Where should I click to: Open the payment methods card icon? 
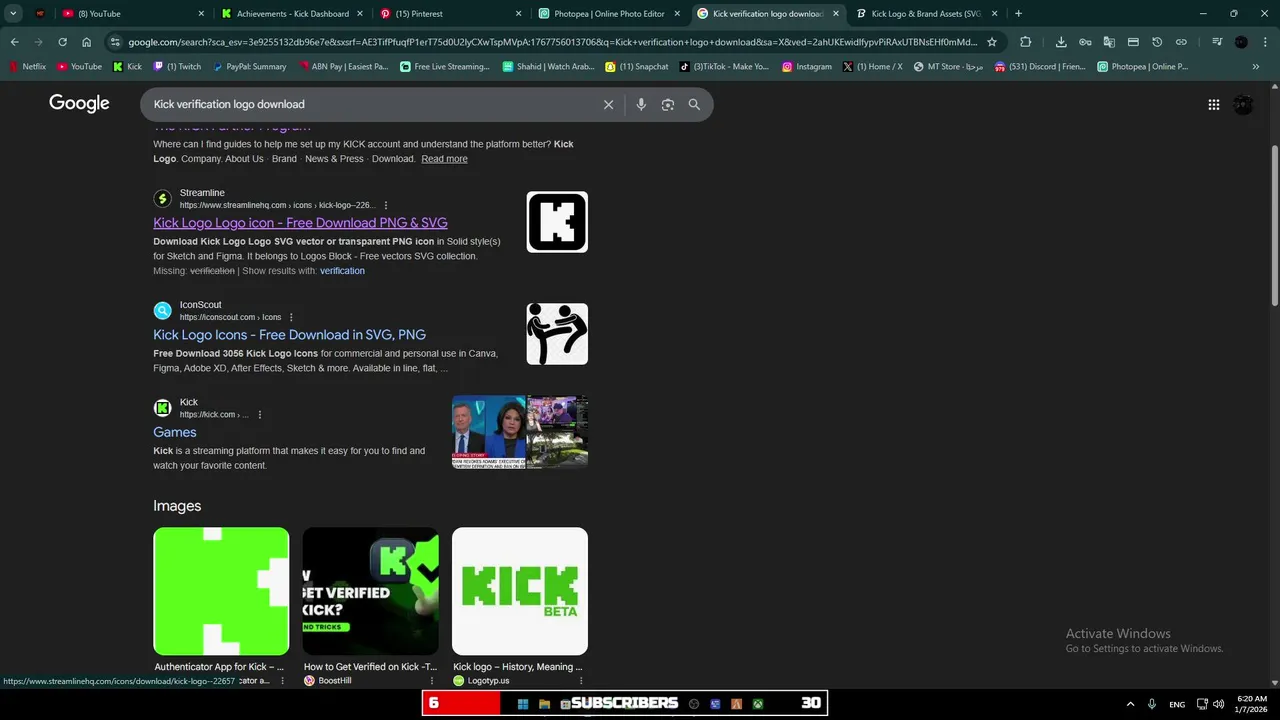pyautogui.click(x=1133, y=42)
